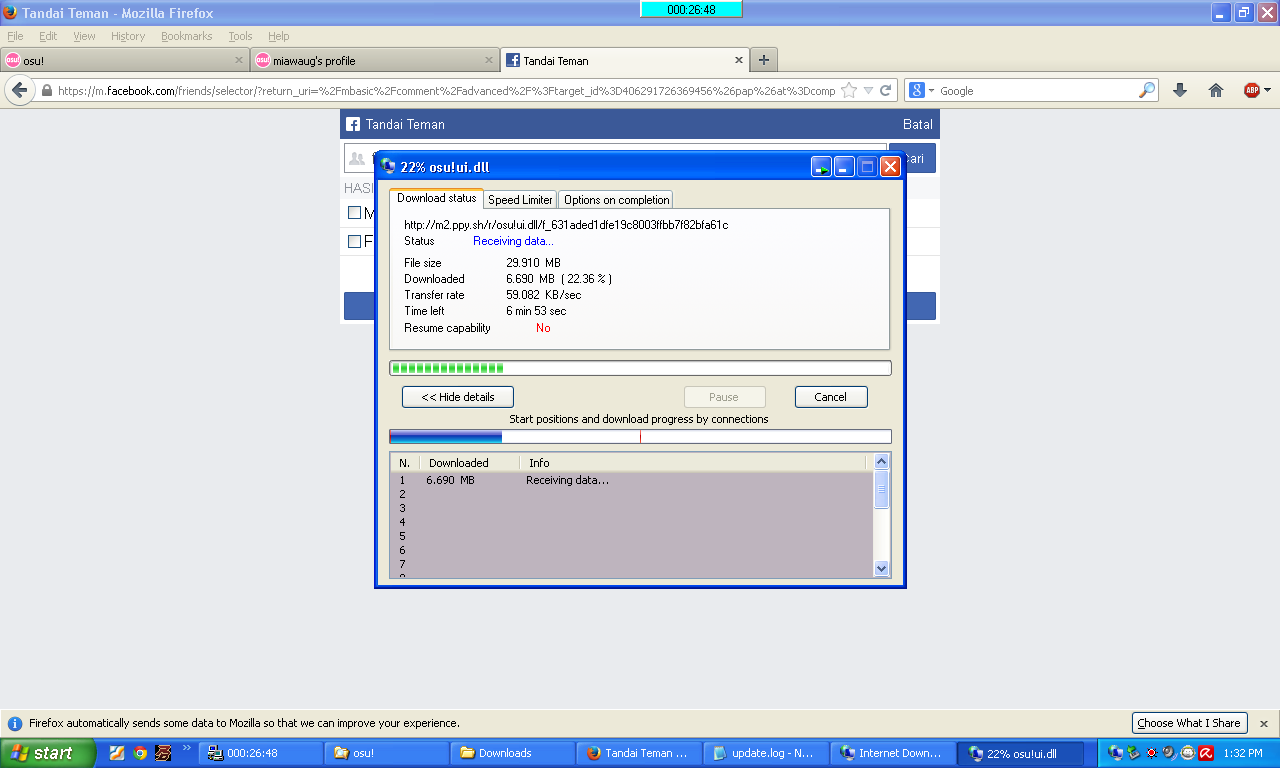The height and width of the screenshot is (768, 1280).
Task: Click the people icon in the Facebook search field
Action: (357, 158)
